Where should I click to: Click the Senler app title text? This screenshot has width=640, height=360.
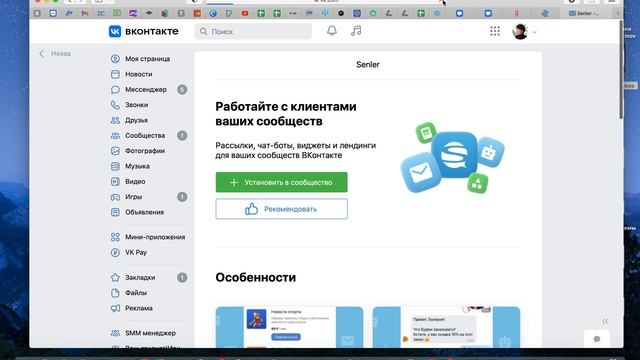pyautogui.click(x=368, y=64)
